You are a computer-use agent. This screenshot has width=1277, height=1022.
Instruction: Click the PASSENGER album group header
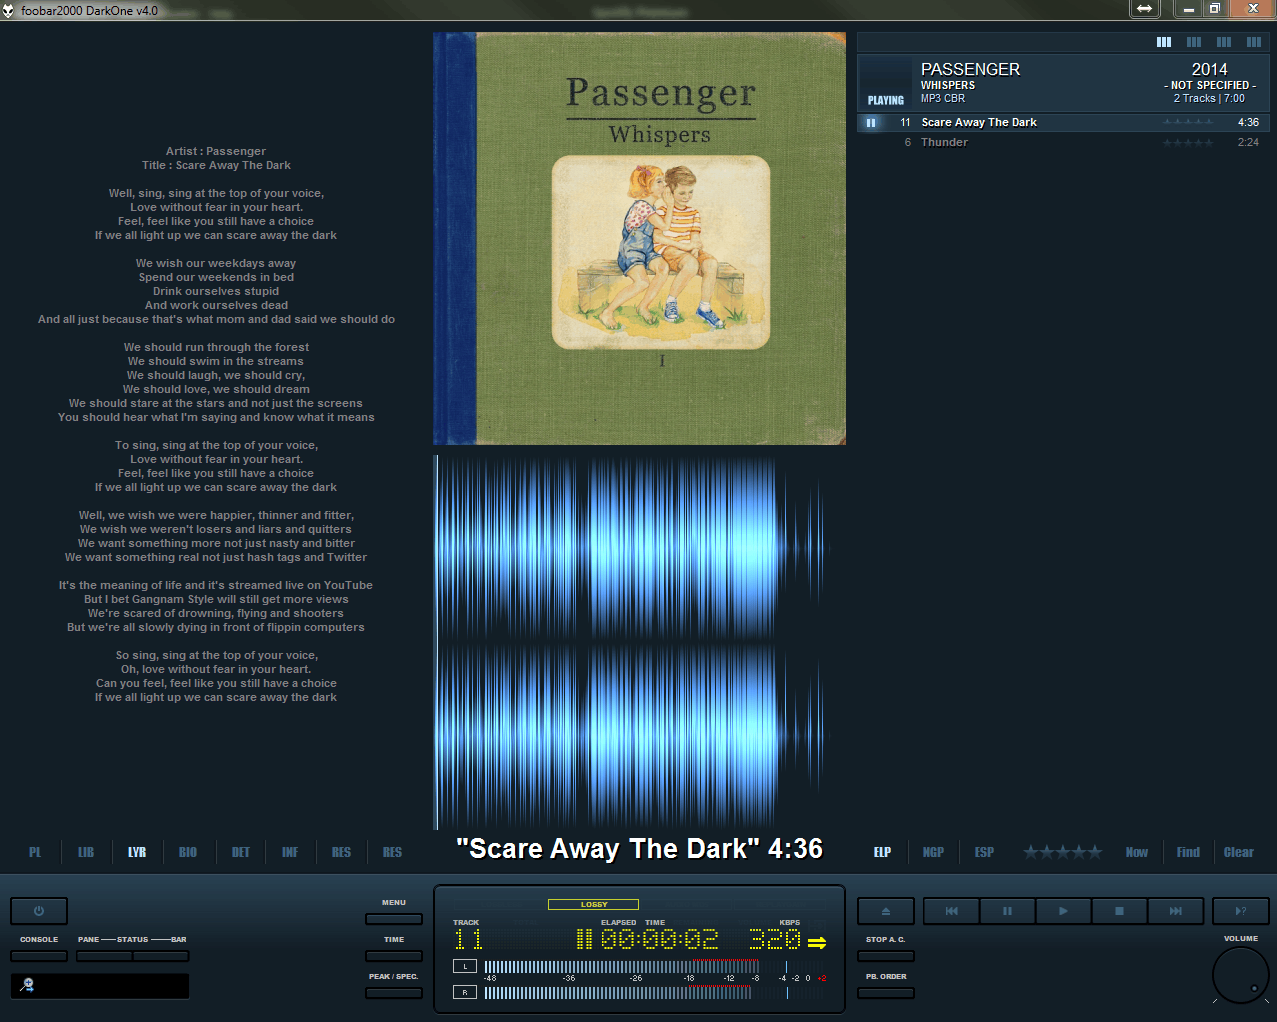1064,82
